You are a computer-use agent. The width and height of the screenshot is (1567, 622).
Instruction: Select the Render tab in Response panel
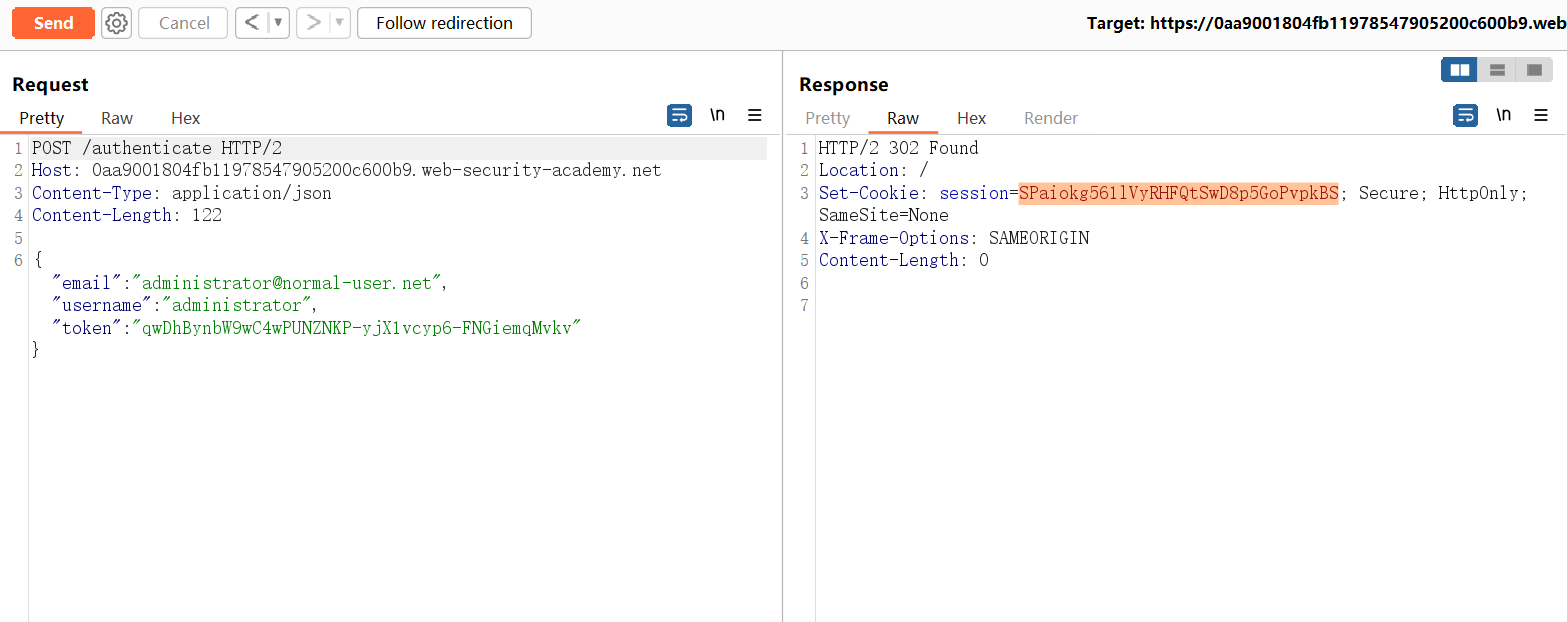[x=1050, y=118]
